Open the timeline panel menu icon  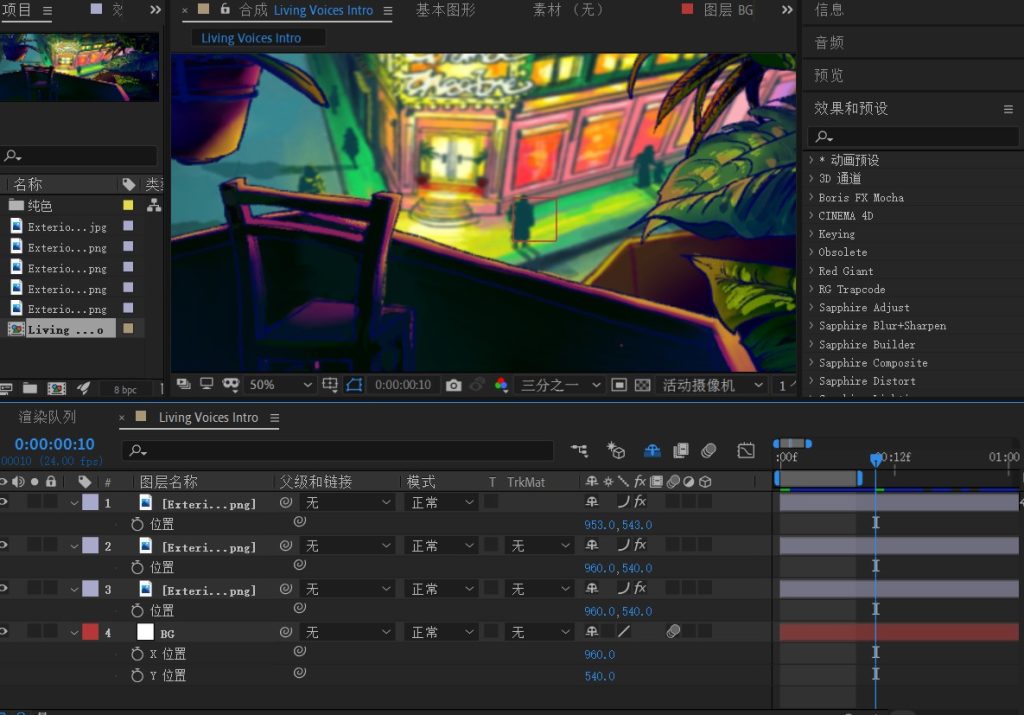click(275, 418)
